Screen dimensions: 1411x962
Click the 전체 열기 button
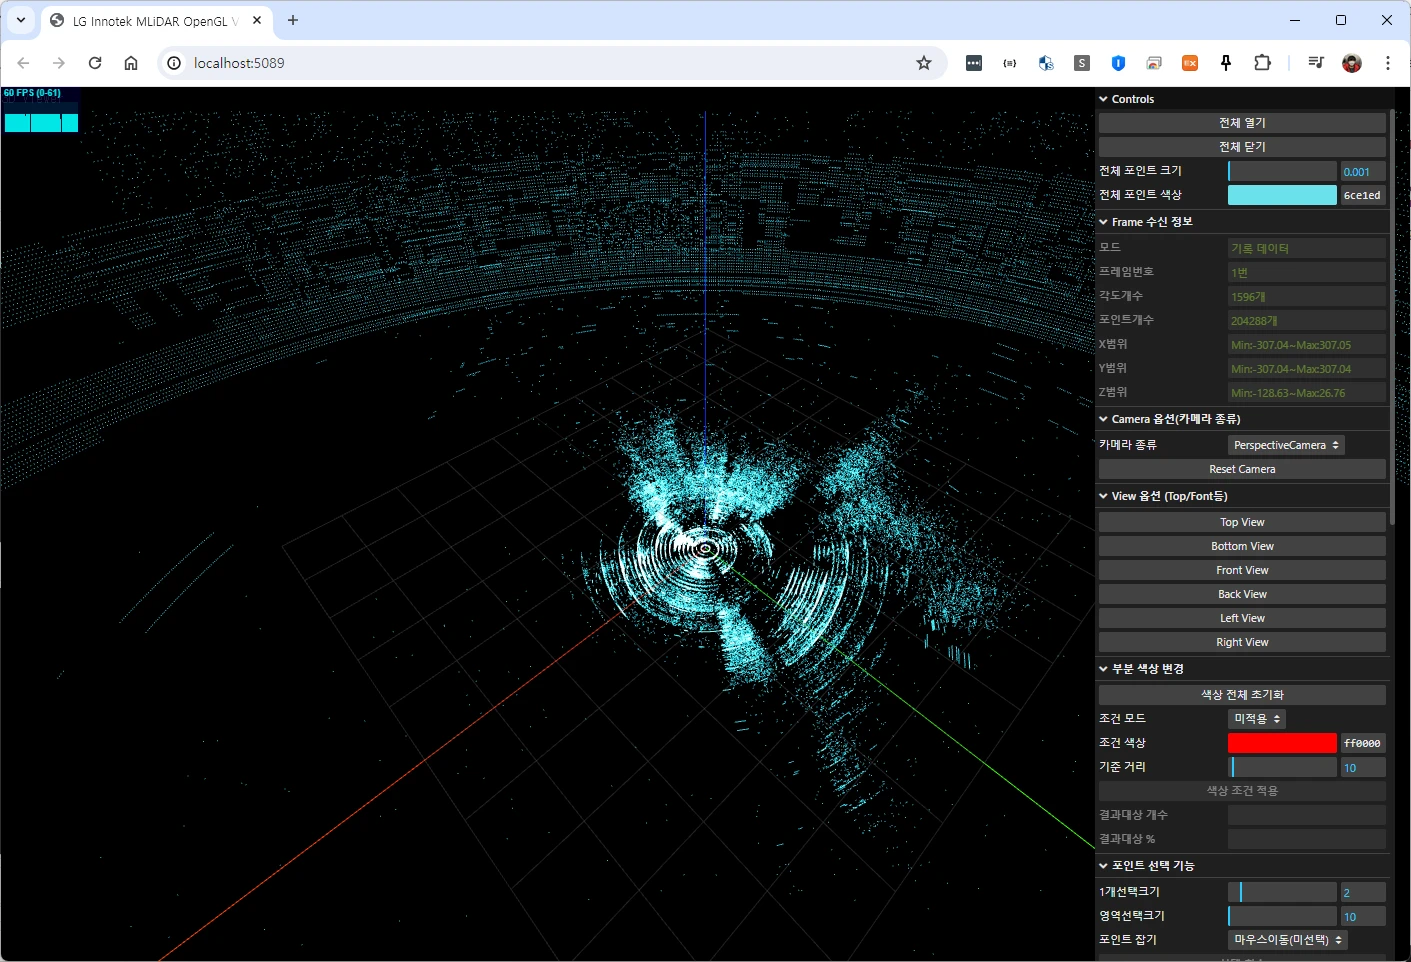pyautogui.click(x=1242, y=123)
